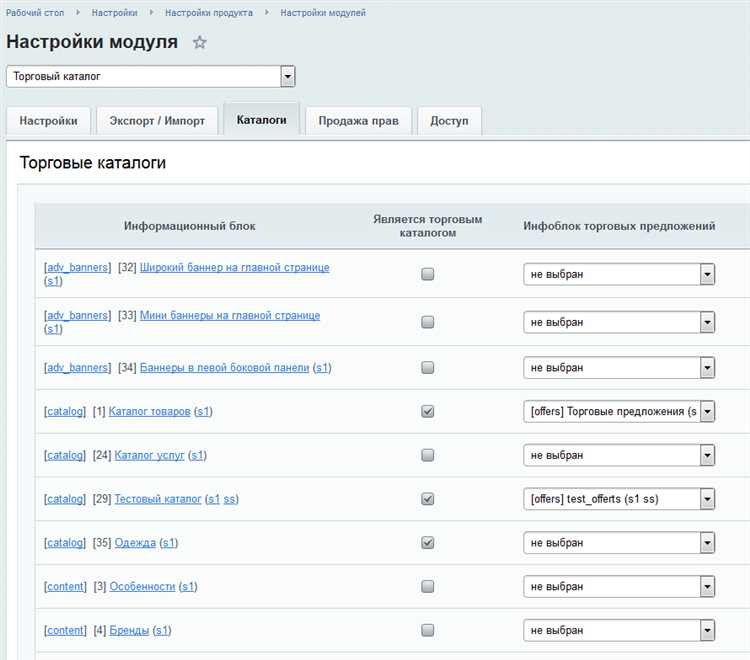
Task: Open Баннеры в левой боковой панели link
Action: click(x=224, y=367)
